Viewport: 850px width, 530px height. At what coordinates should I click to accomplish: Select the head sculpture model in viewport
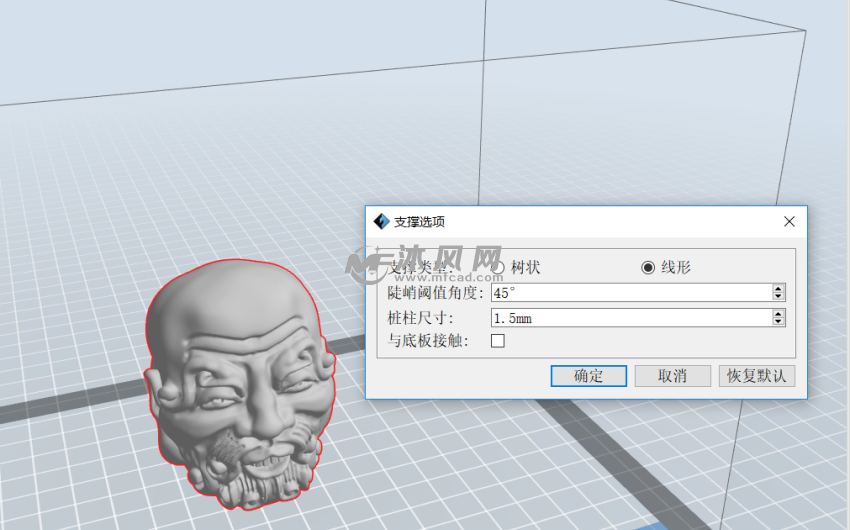tap(240, 385)
